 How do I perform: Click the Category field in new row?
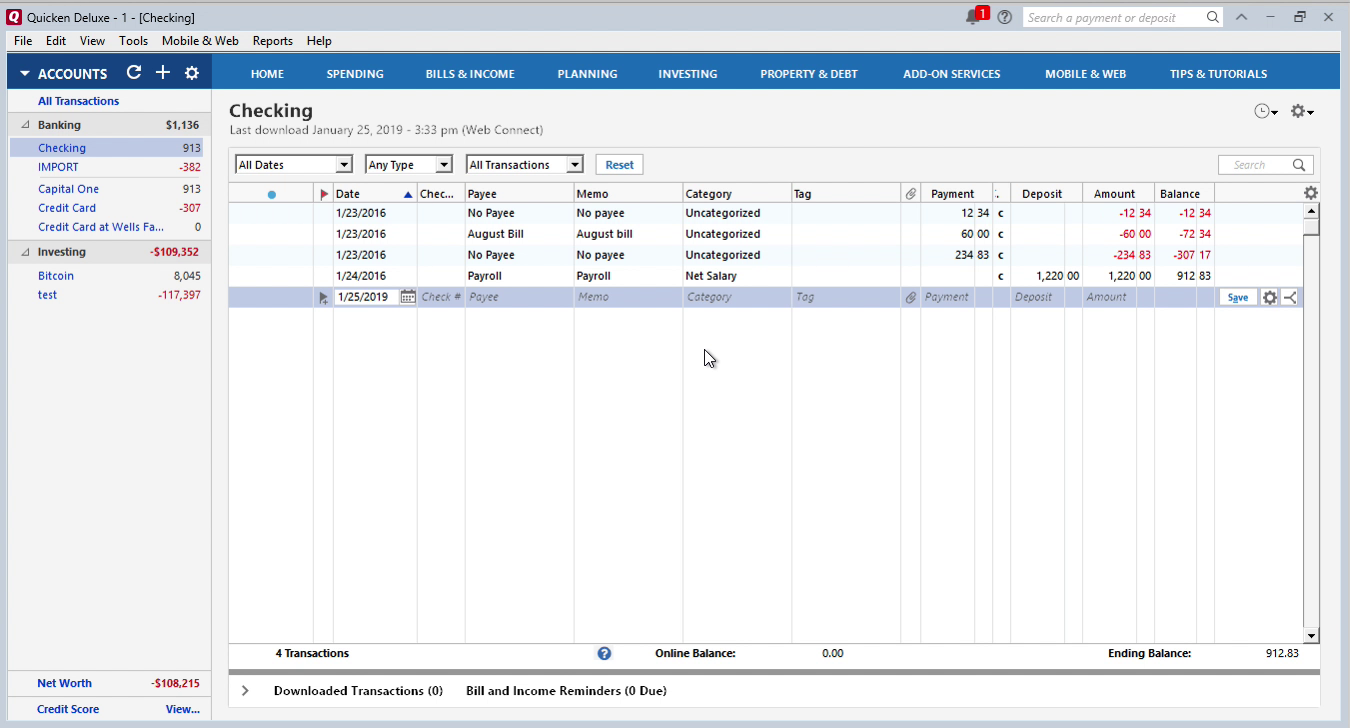[737, 297]
